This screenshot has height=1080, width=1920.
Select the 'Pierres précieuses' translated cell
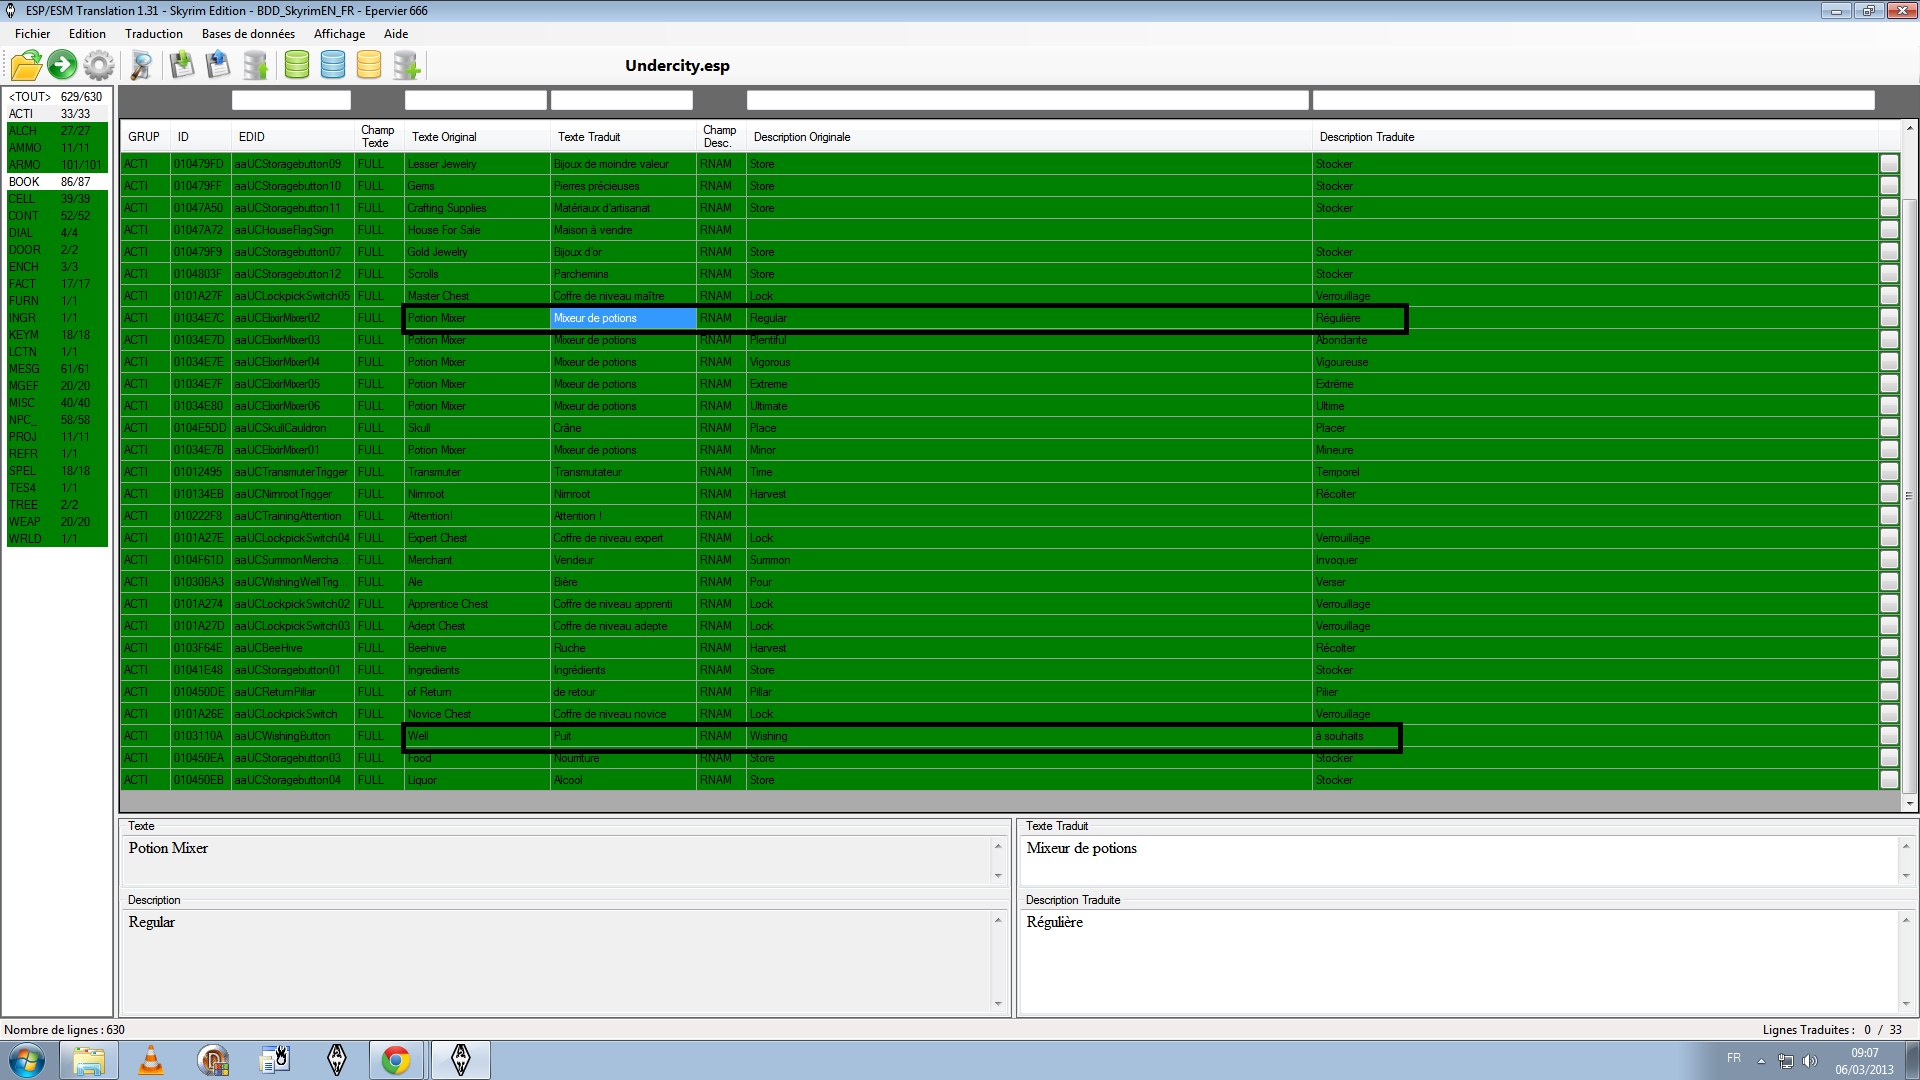[x=623, y=186]
